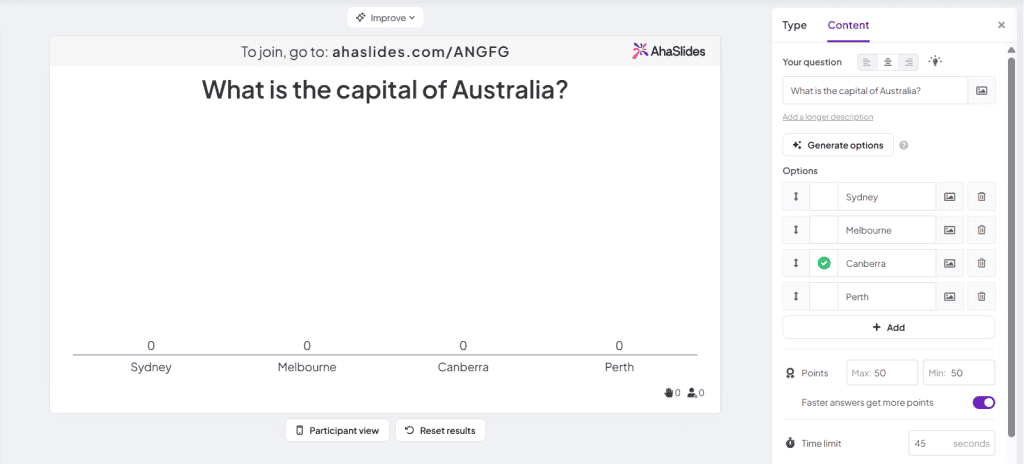Click Add a longer description link
The height and width of the screenshot is (464, 1024).
pos(827,117)
